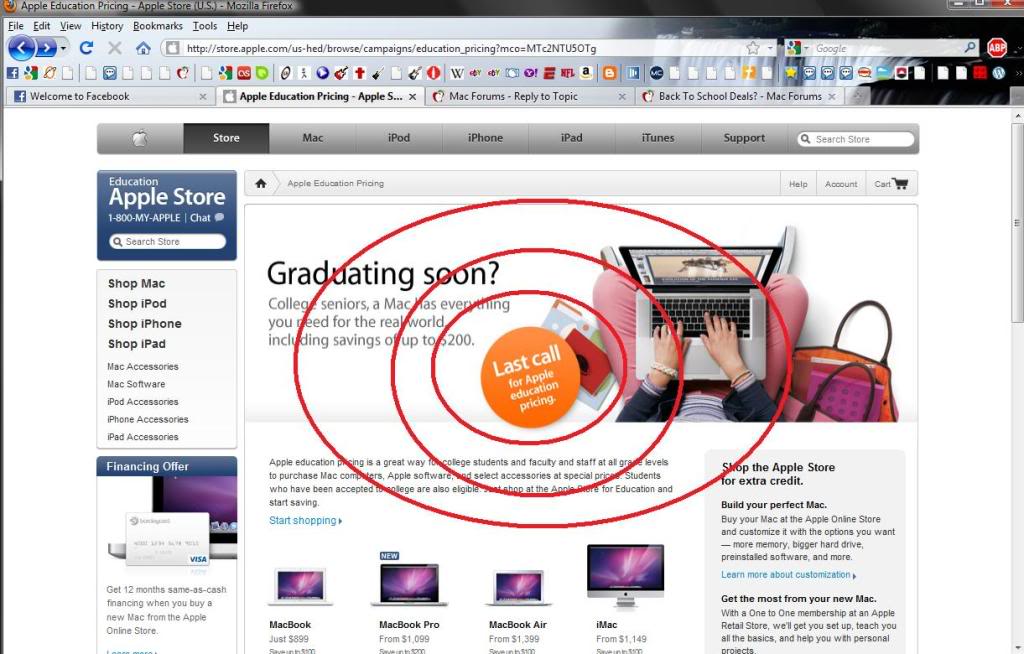Open the History menu

click(107, 26)
